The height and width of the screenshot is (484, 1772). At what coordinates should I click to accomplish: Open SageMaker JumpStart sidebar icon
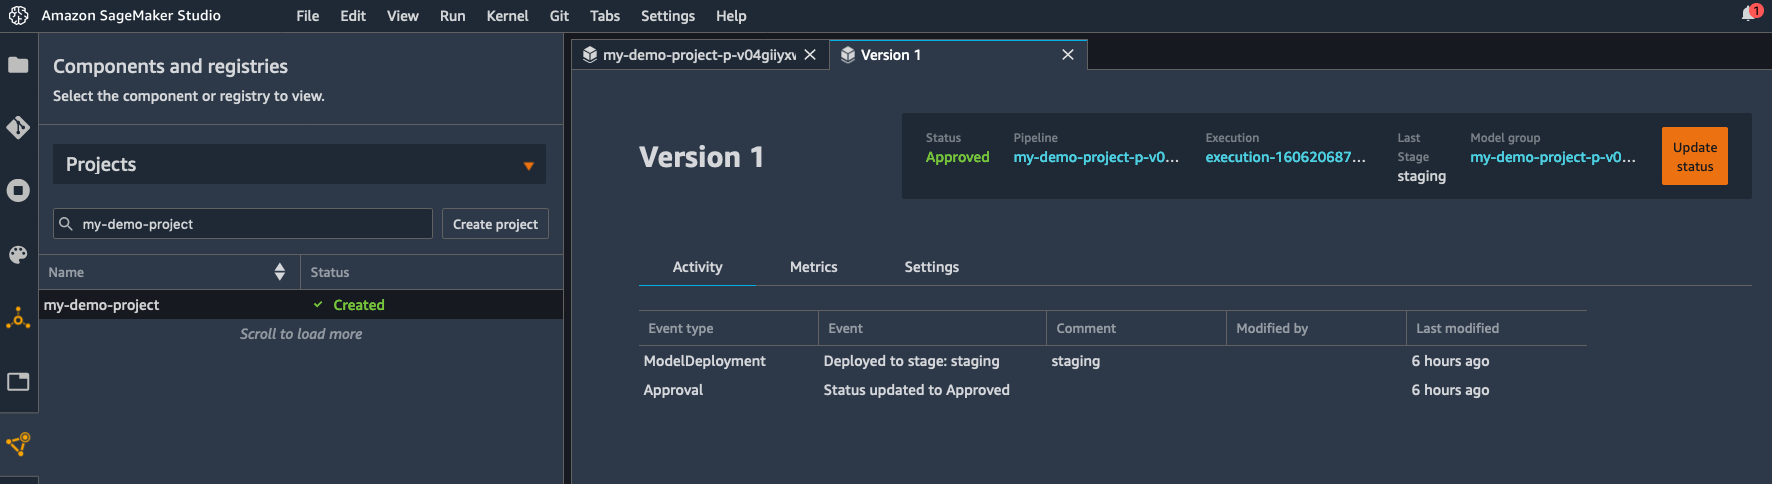[18, 318]
